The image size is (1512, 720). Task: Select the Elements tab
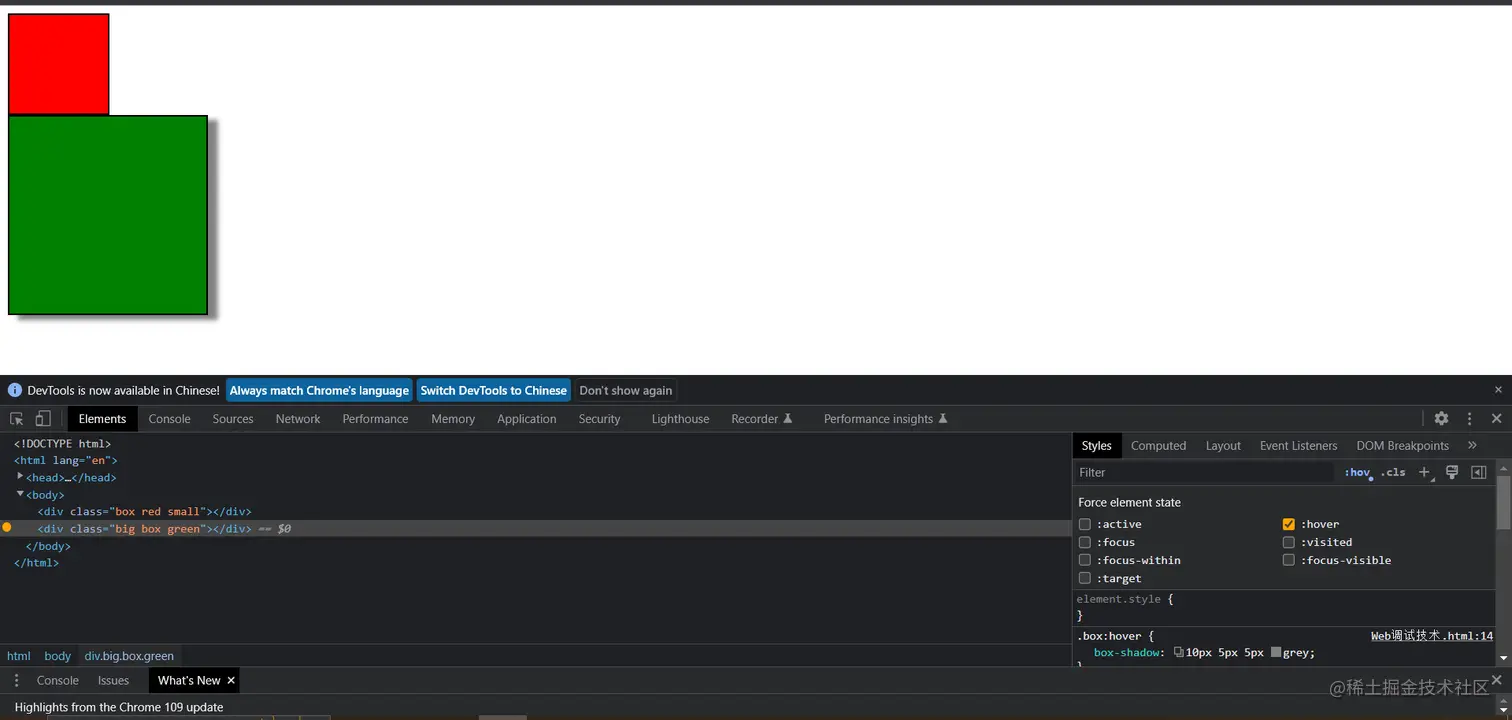pyautogui.click(x=102, y=419)
